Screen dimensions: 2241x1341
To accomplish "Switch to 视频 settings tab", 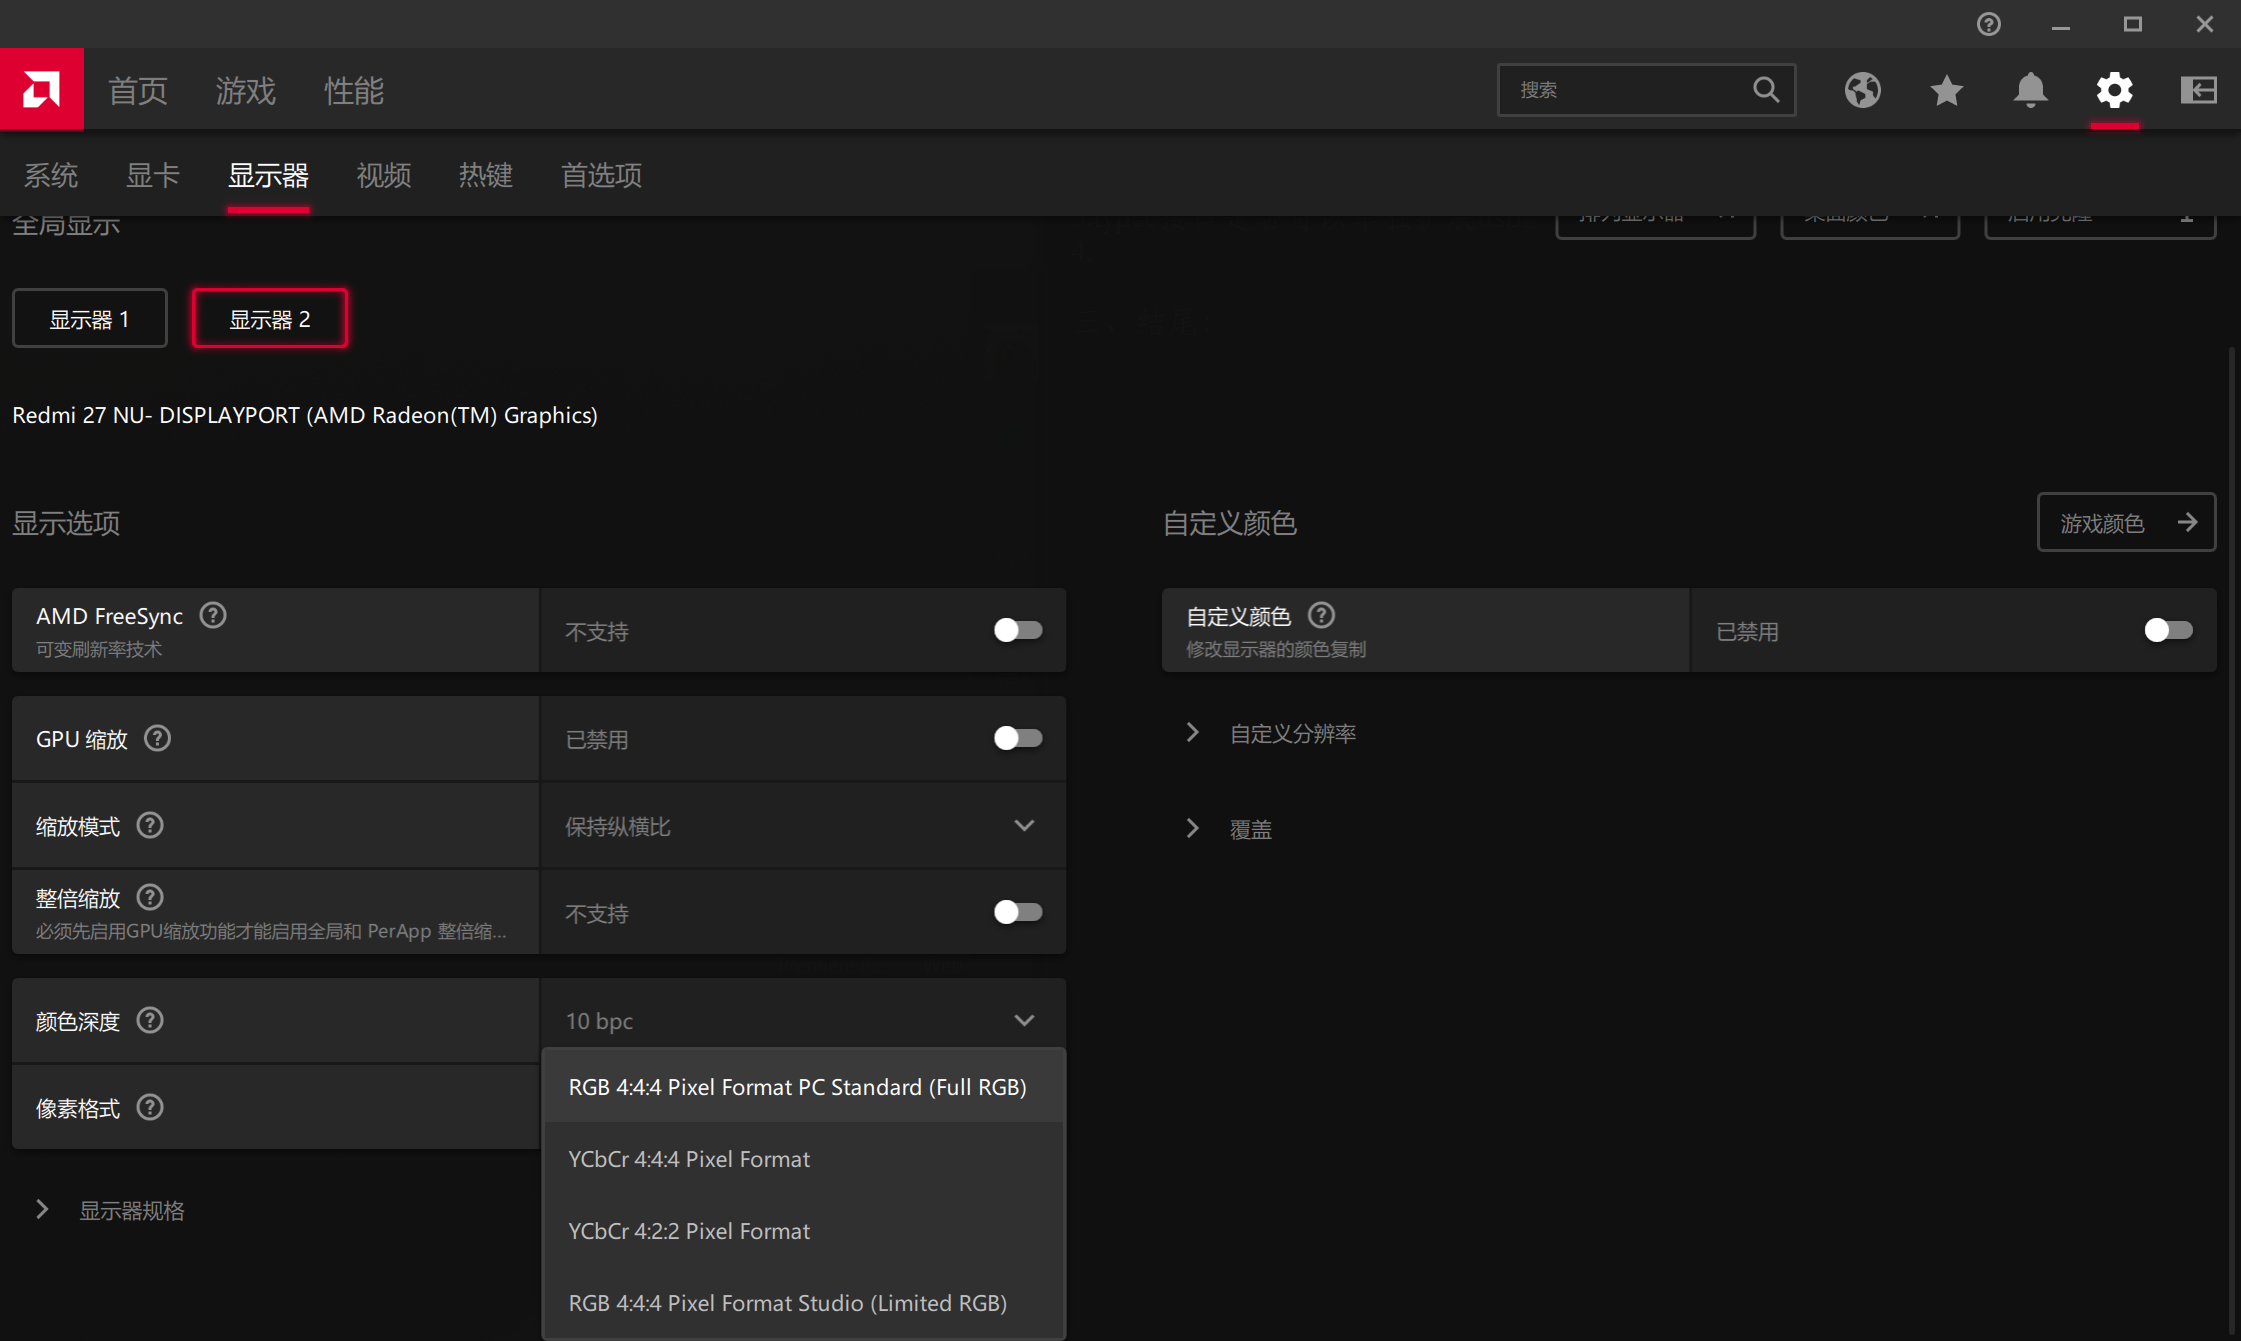I will pos(384,175).
